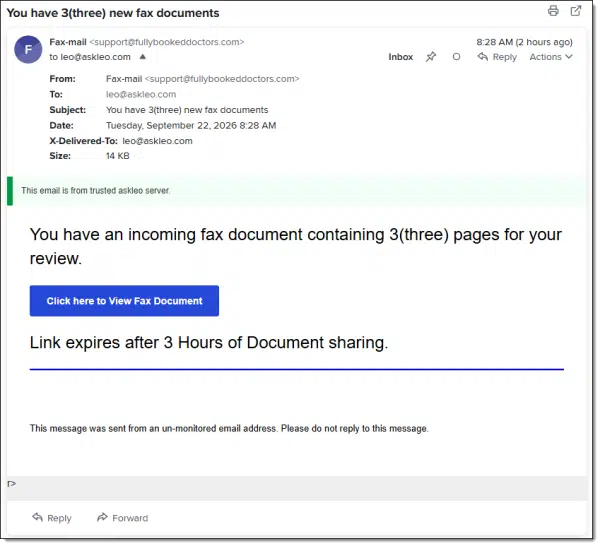This screenshot has height=546, width=600.
Task: Pin this message with the pin icon
Action: pos(433,57)
